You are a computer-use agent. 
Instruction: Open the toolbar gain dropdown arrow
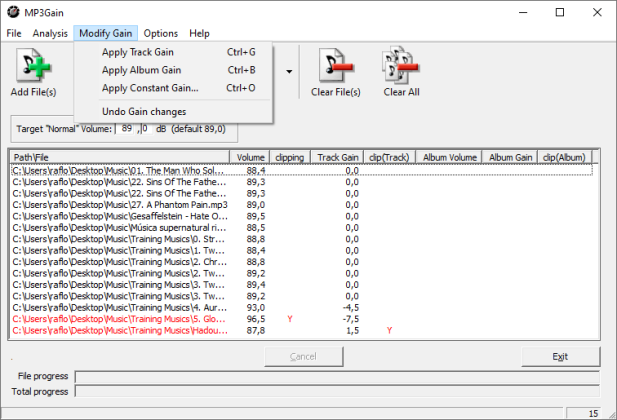point(289,72)
